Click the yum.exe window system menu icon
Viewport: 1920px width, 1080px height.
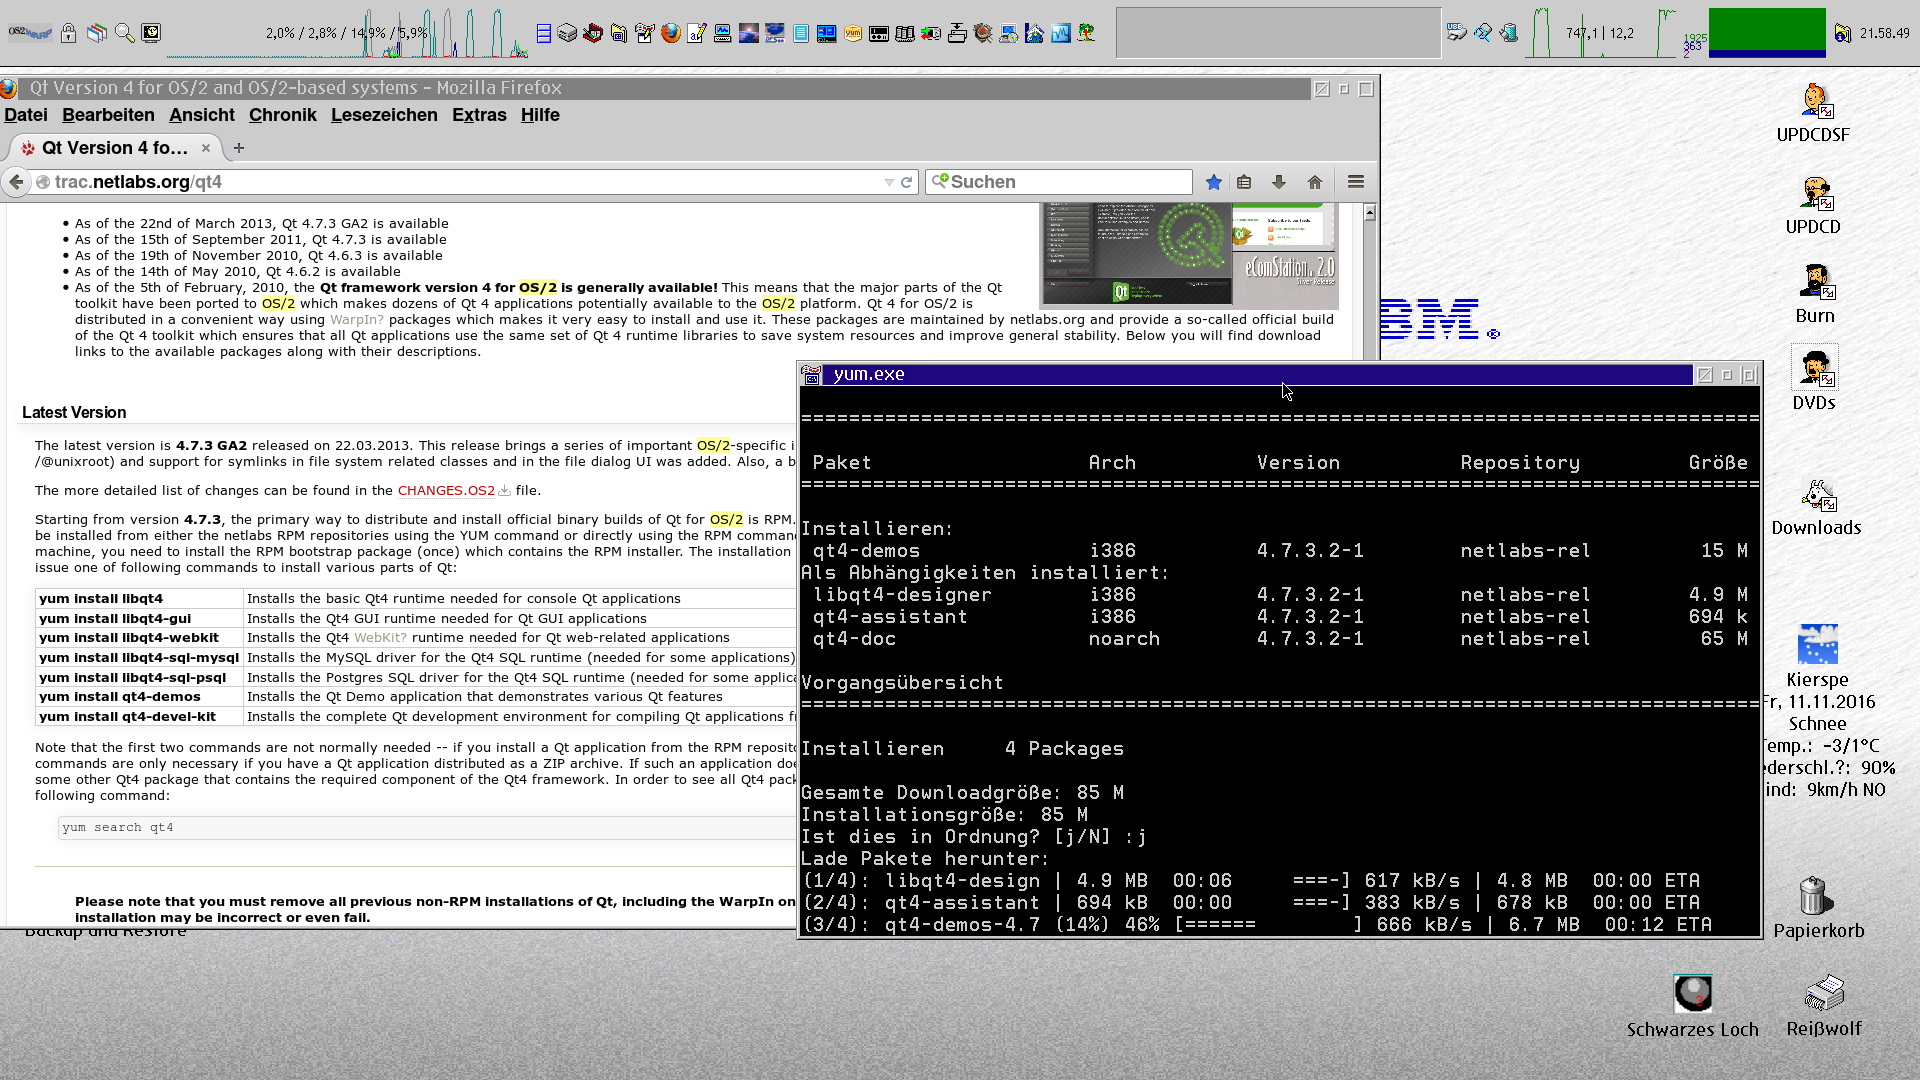click(x=811, y=374)
